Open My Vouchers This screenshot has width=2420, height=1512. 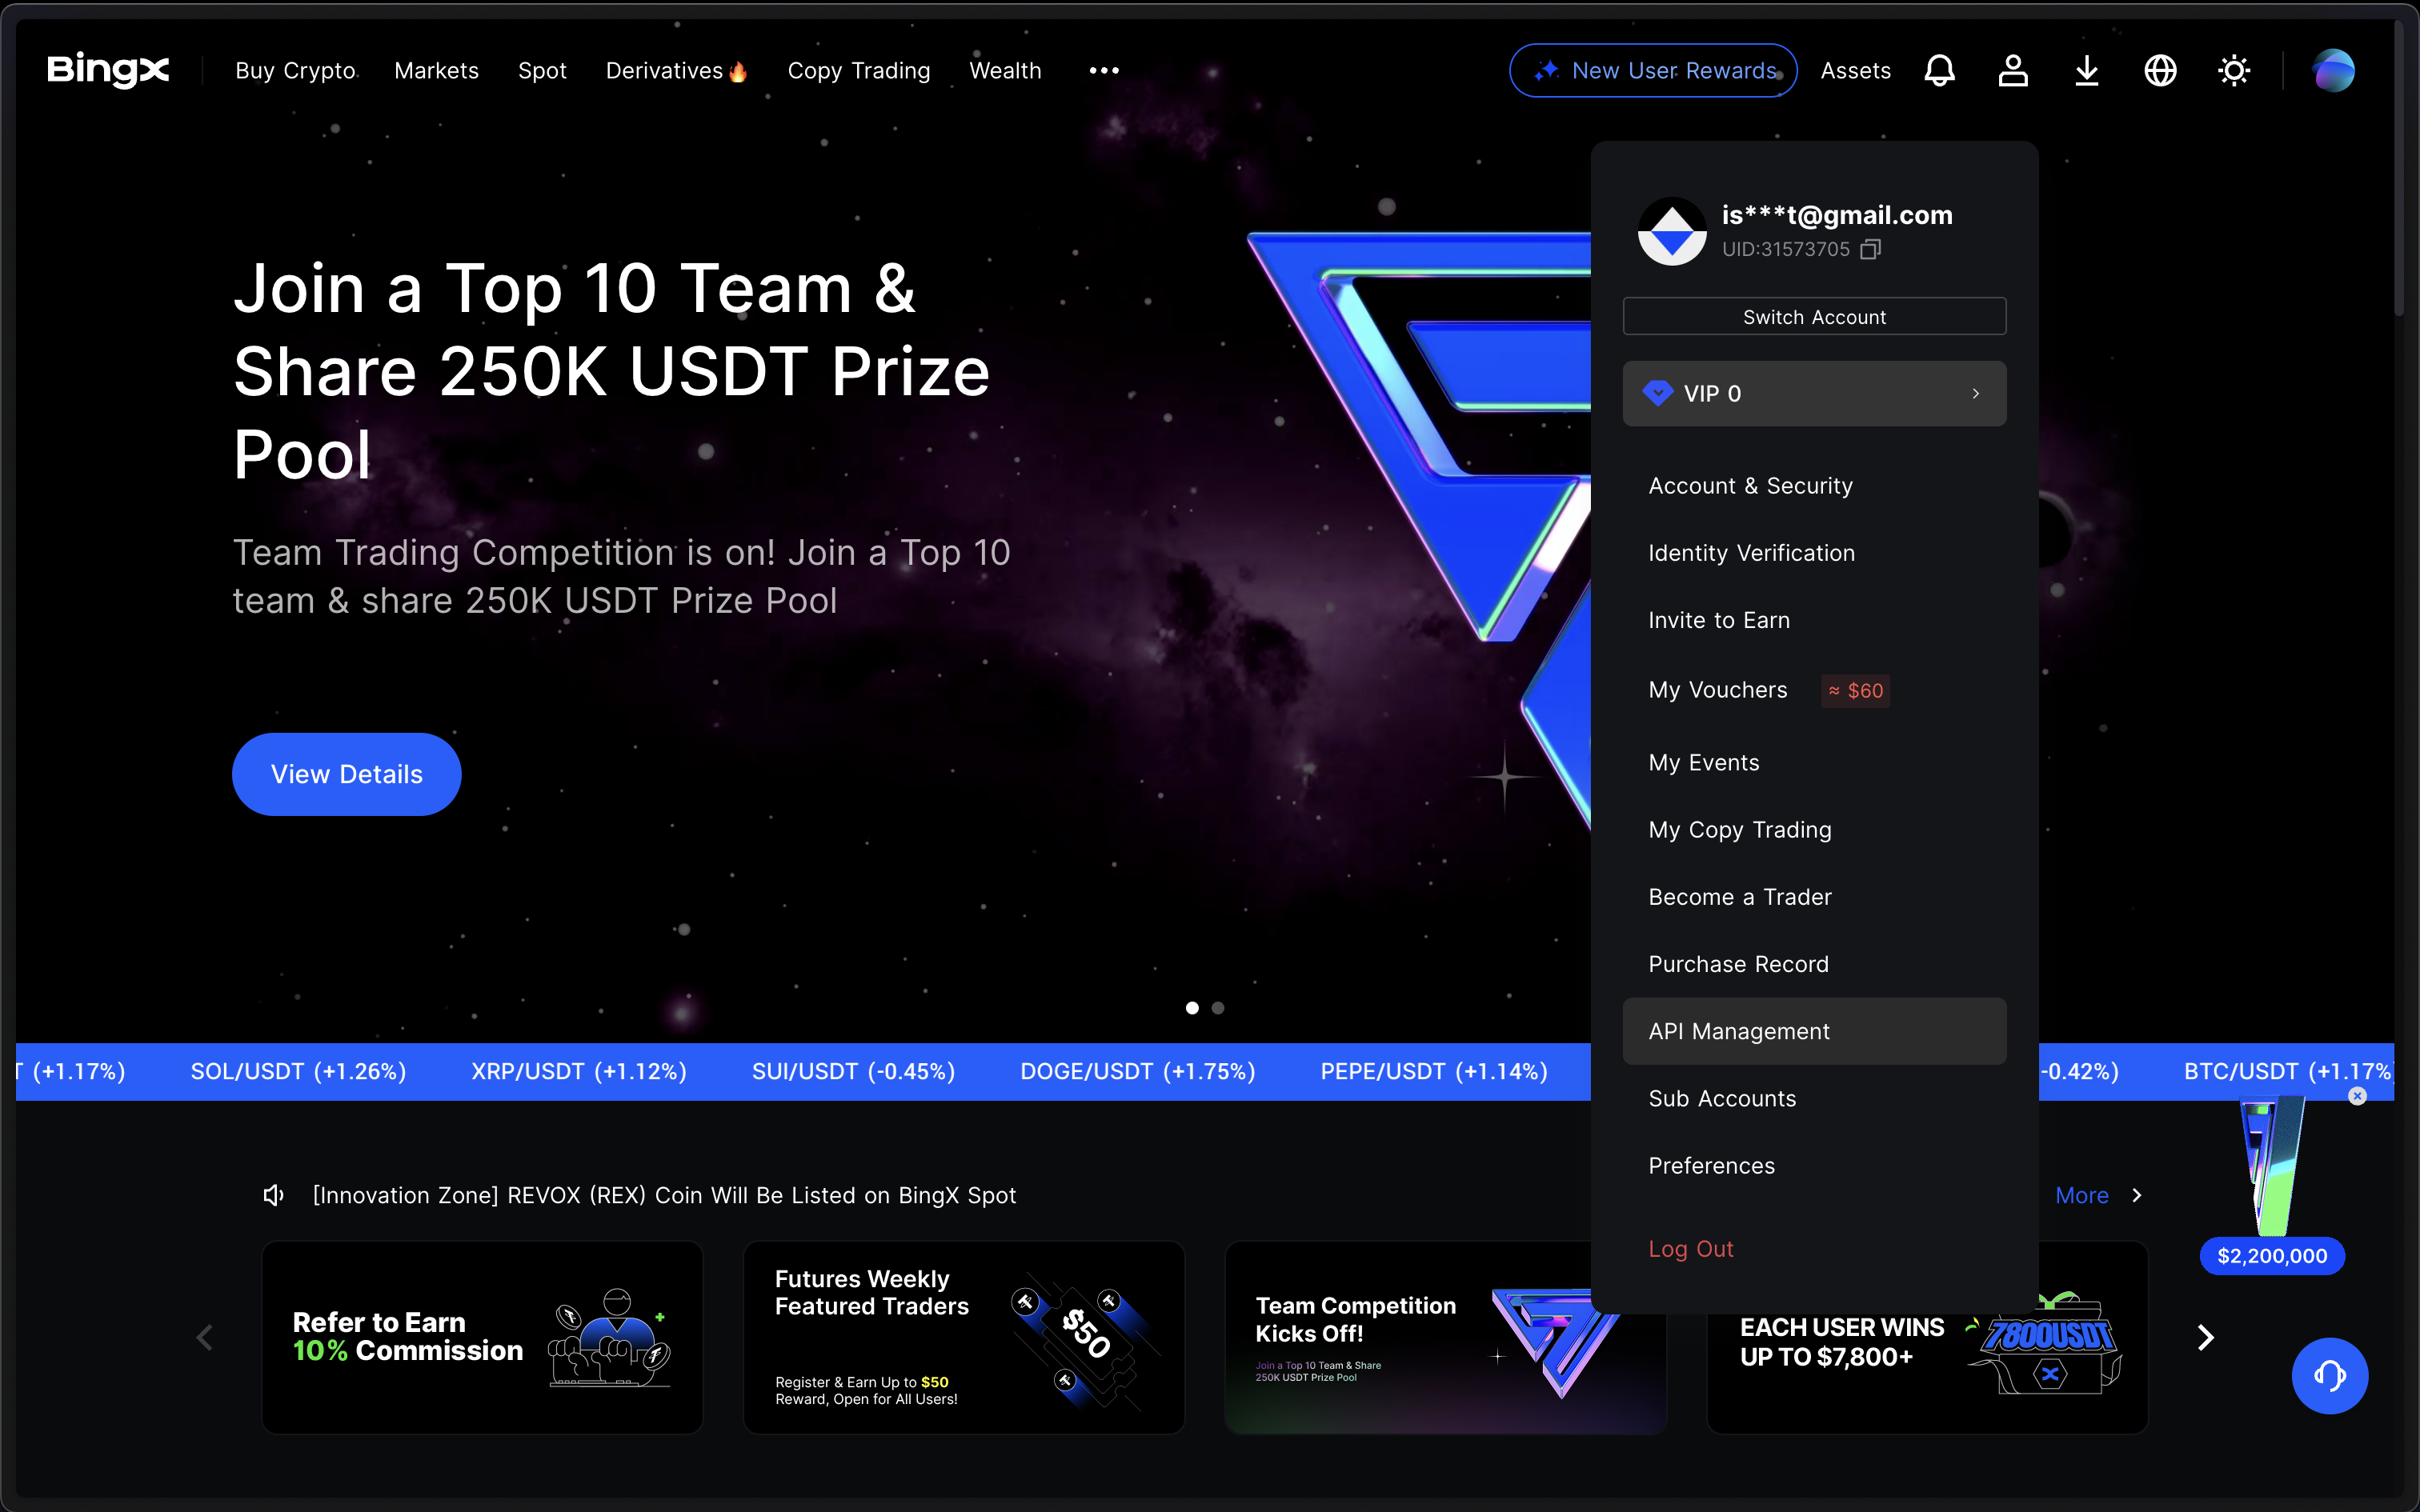tap(1717, 690)
